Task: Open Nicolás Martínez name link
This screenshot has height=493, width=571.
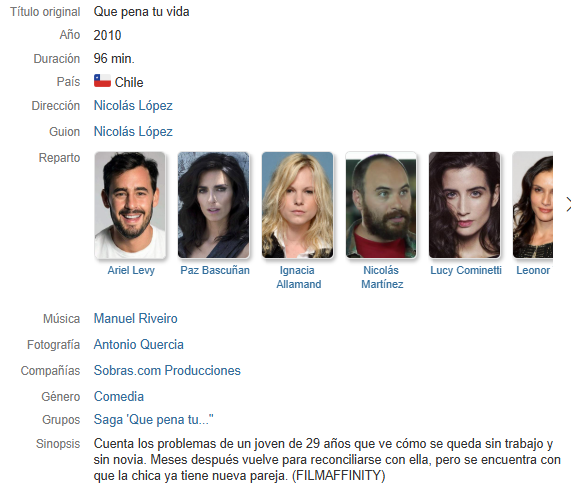Action: 382,277
